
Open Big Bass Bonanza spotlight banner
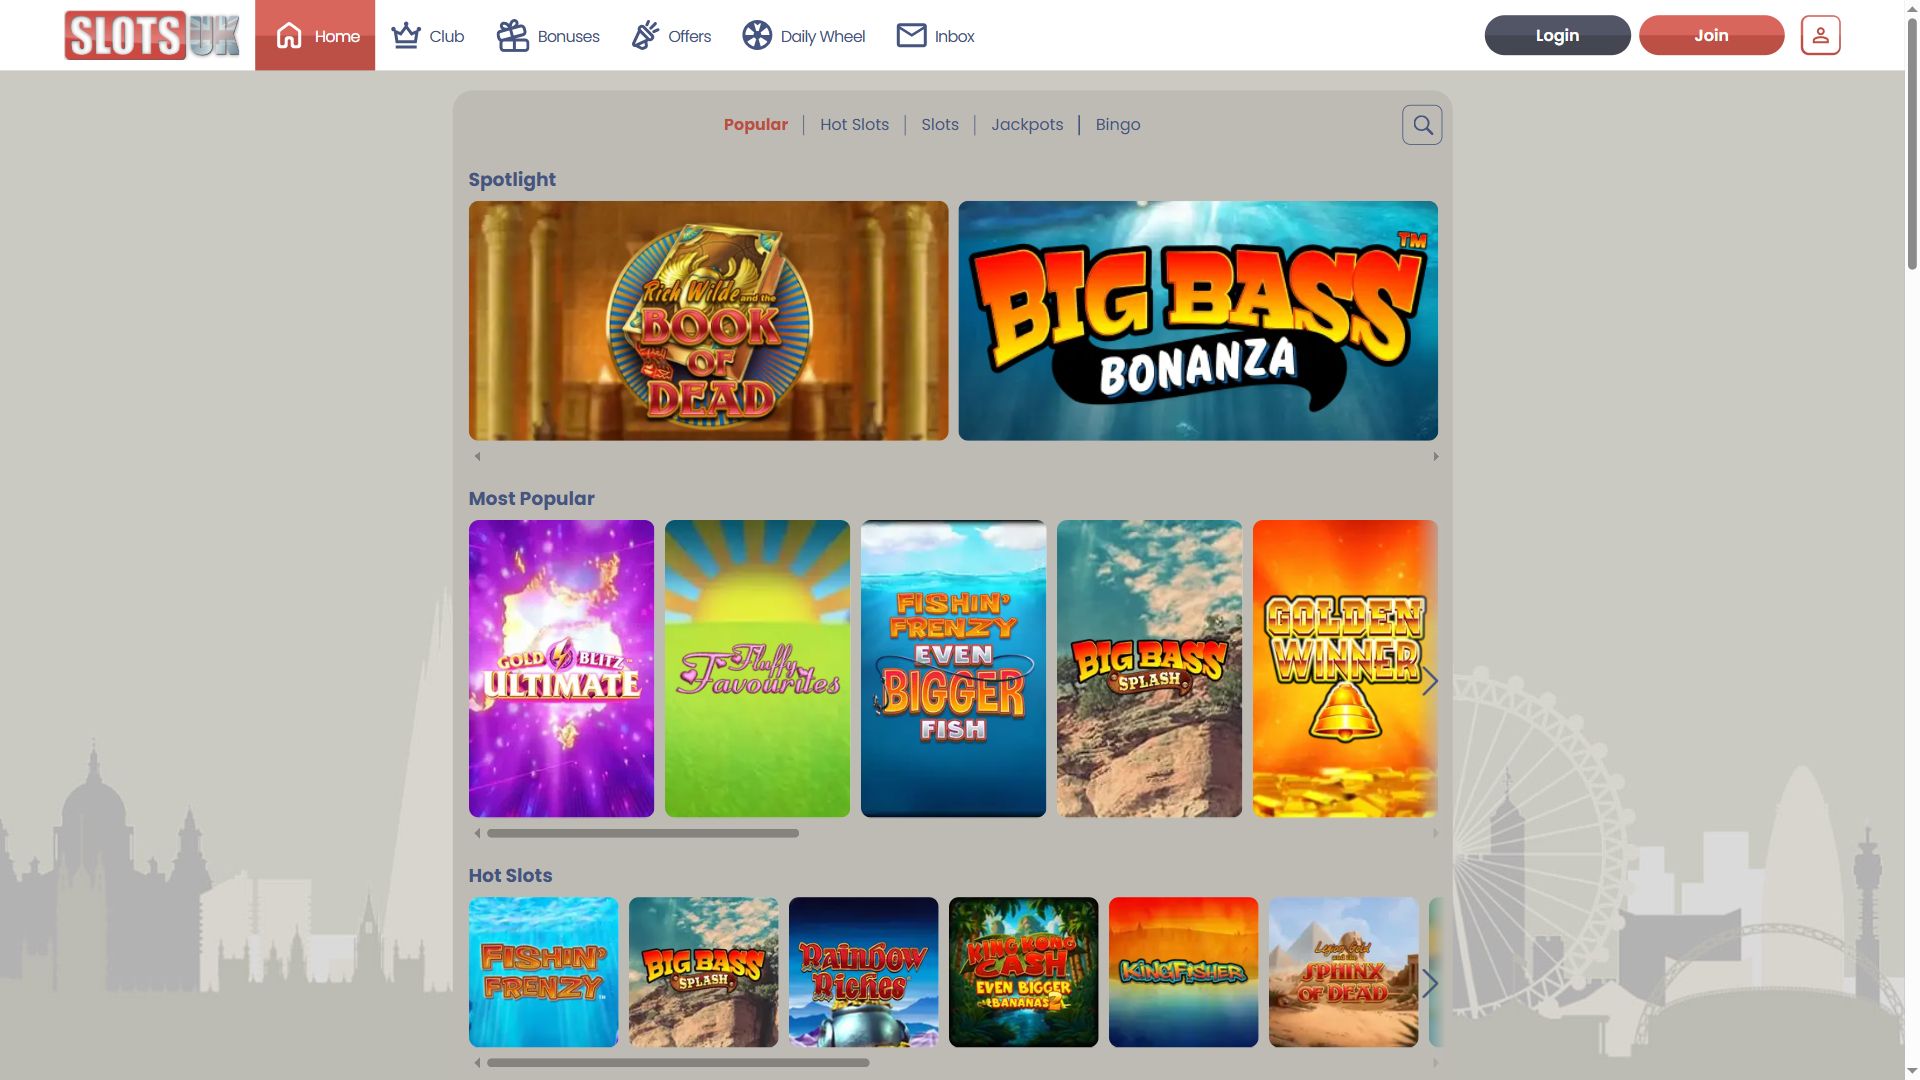1197,320
